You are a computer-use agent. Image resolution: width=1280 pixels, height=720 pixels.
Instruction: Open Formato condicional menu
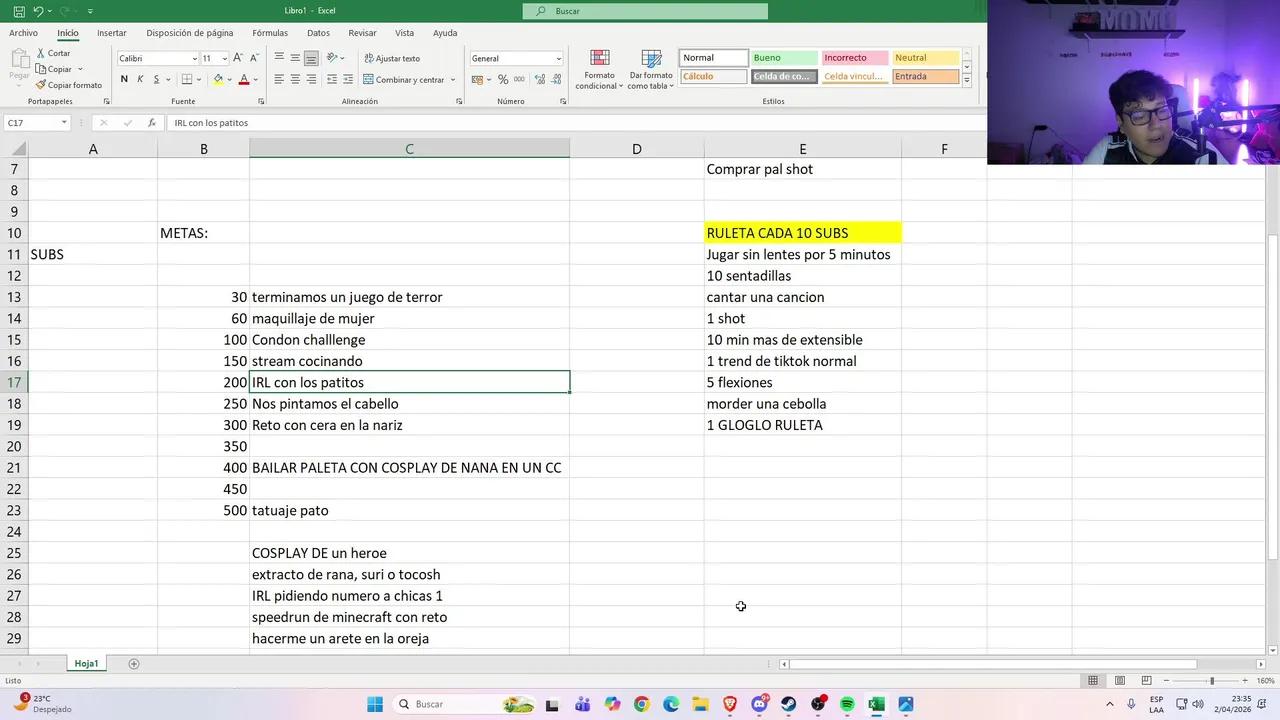pos(599,69)
